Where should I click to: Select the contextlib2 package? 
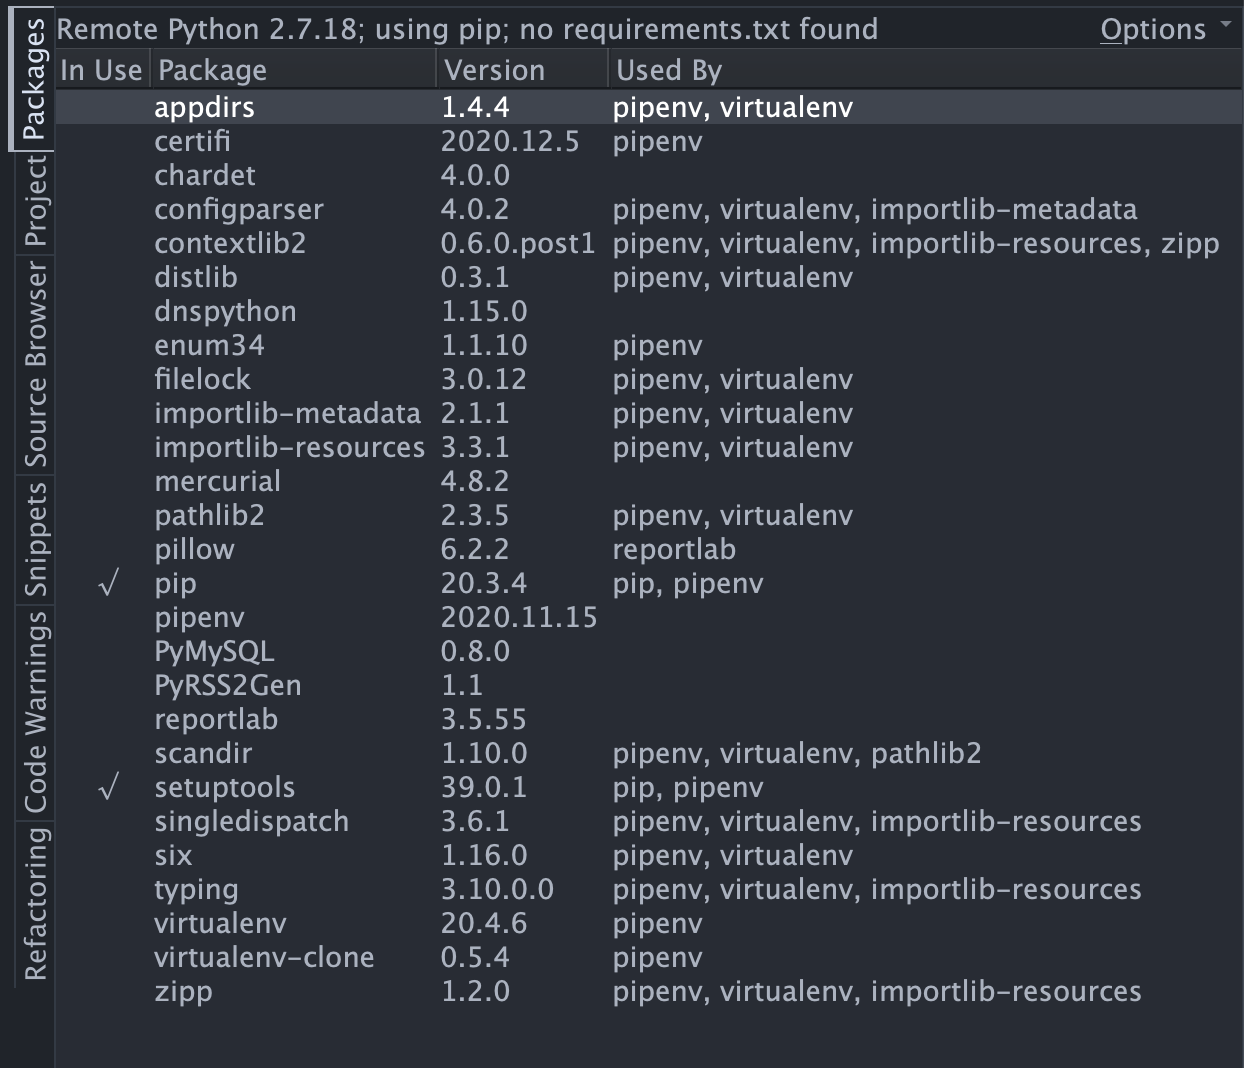(x=230, y=243)
